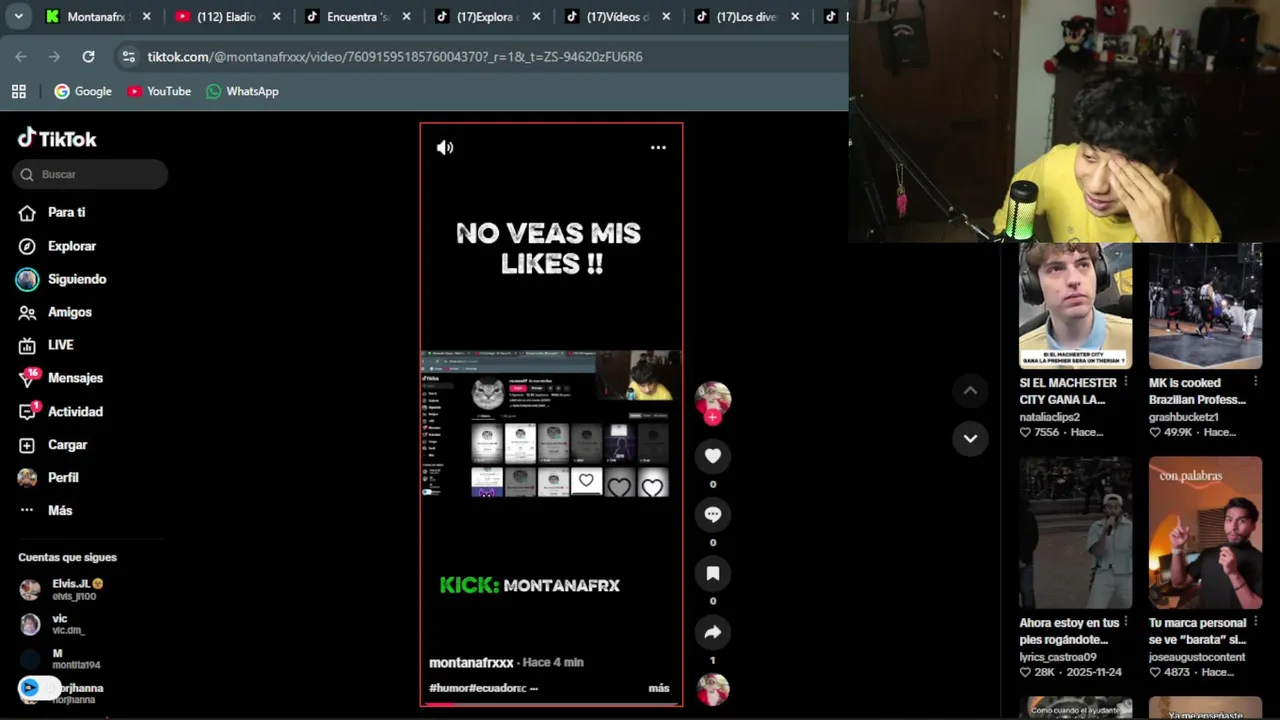This screenshot has height=720, width=1280.
Task: Toggle the blue floating widget near jorjhanna
Action: tap(38, 688)
